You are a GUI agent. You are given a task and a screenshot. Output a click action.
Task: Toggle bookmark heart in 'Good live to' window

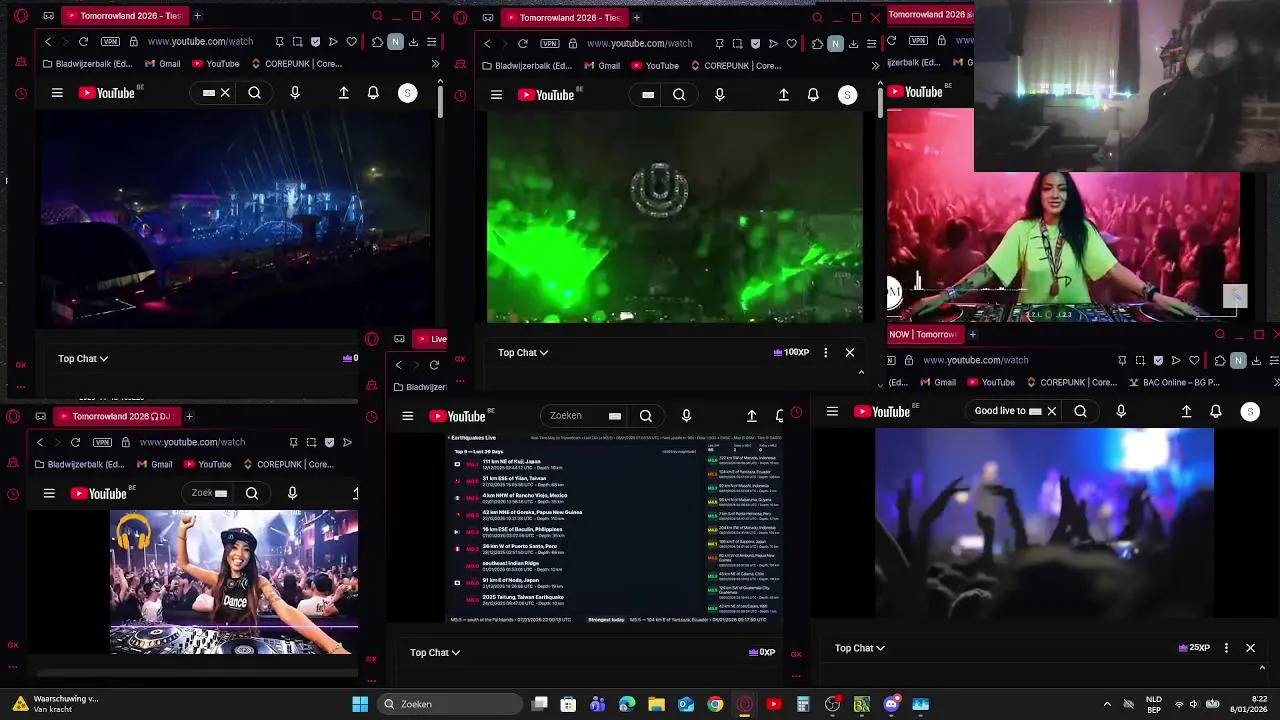point(1194,360)
